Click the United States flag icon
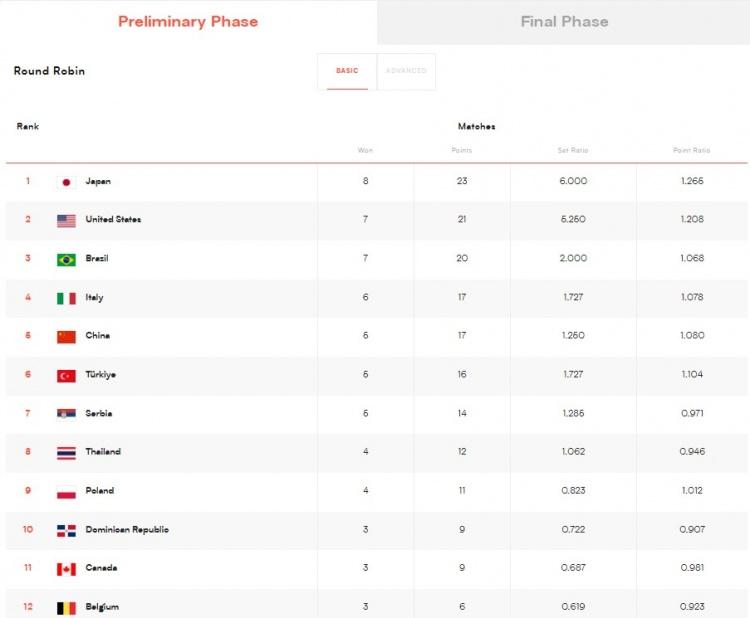 [66, 220]
